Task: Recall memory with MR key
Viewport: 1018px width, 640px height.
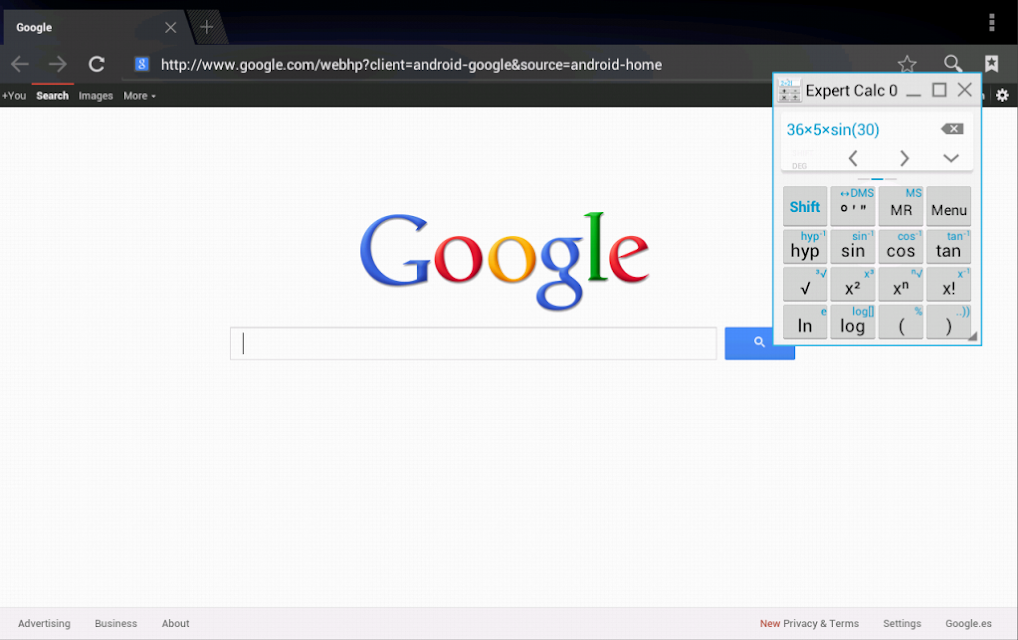Action: tap(900, 206)
